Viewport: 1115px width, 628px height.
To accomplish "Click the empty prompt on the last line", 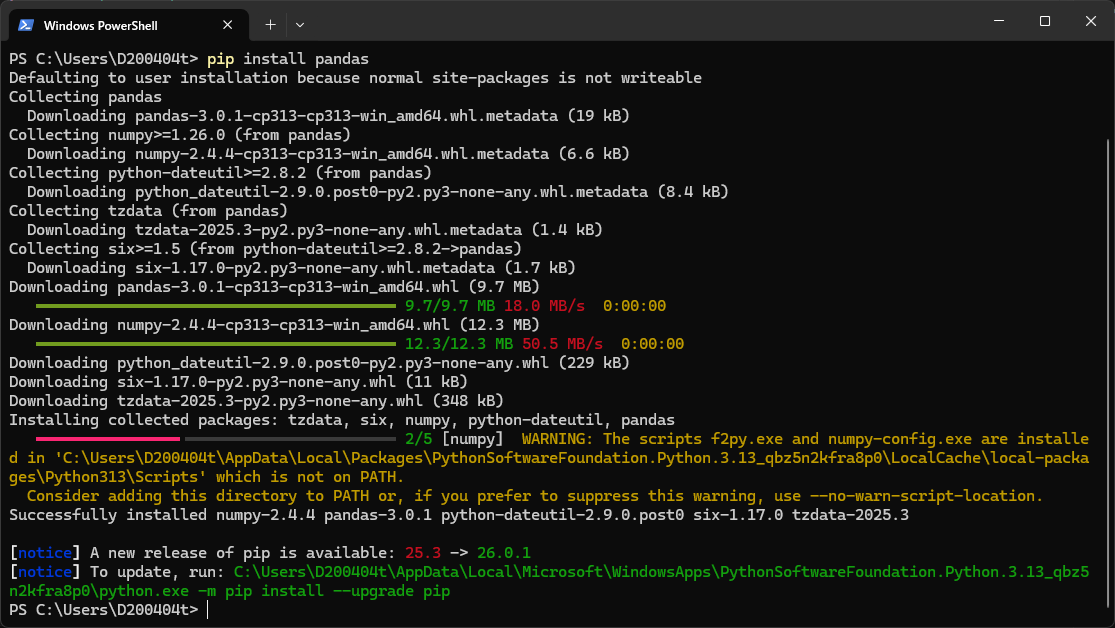I will [x=208, y=609].
